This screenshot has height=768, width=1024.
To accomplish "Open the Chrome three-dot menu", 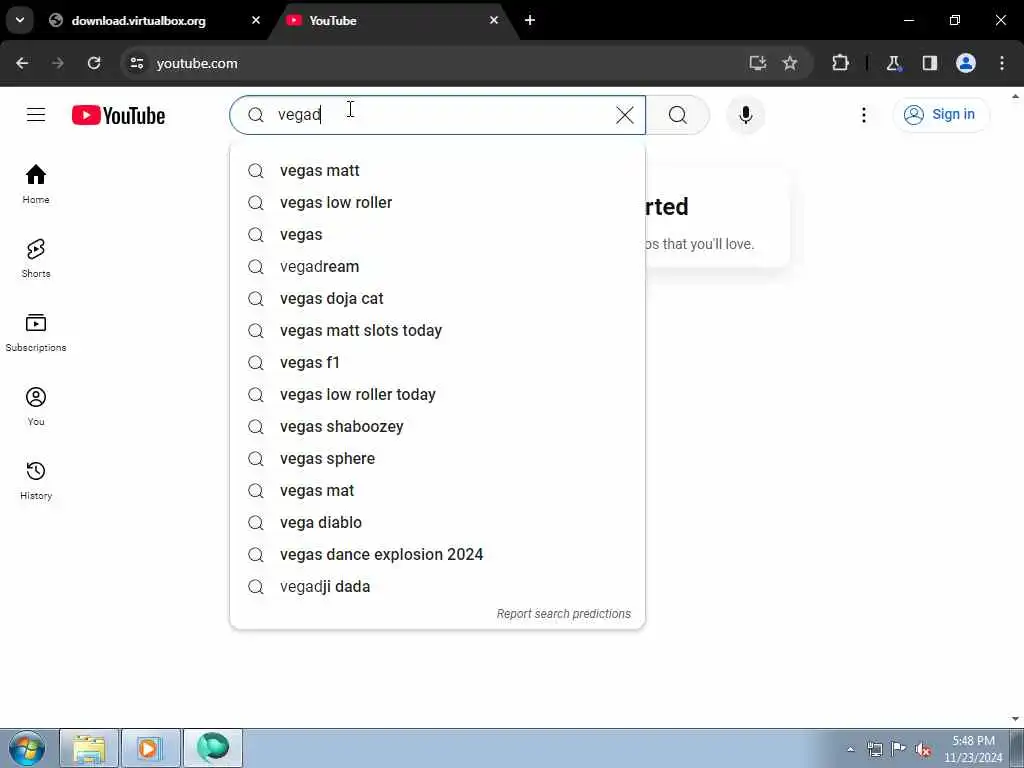I will [1002, 63].
